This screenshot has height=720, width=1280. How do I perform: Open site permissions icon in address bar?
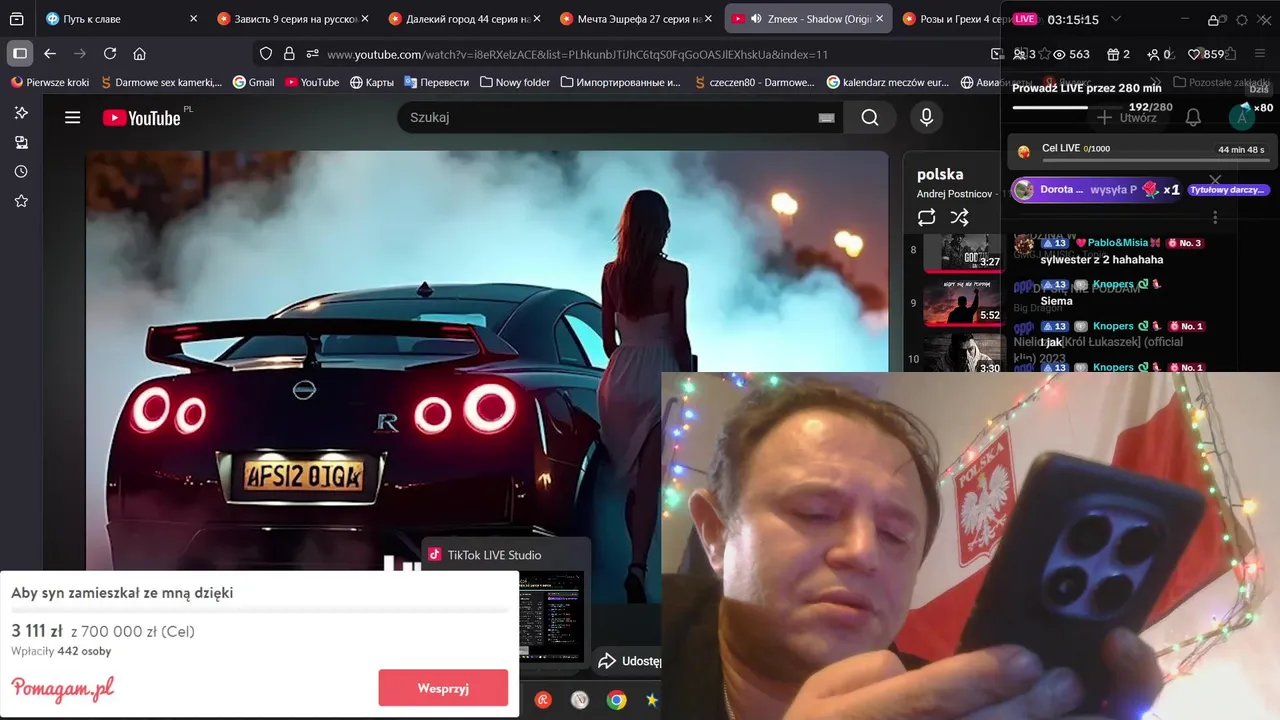[x=312, y=54]
